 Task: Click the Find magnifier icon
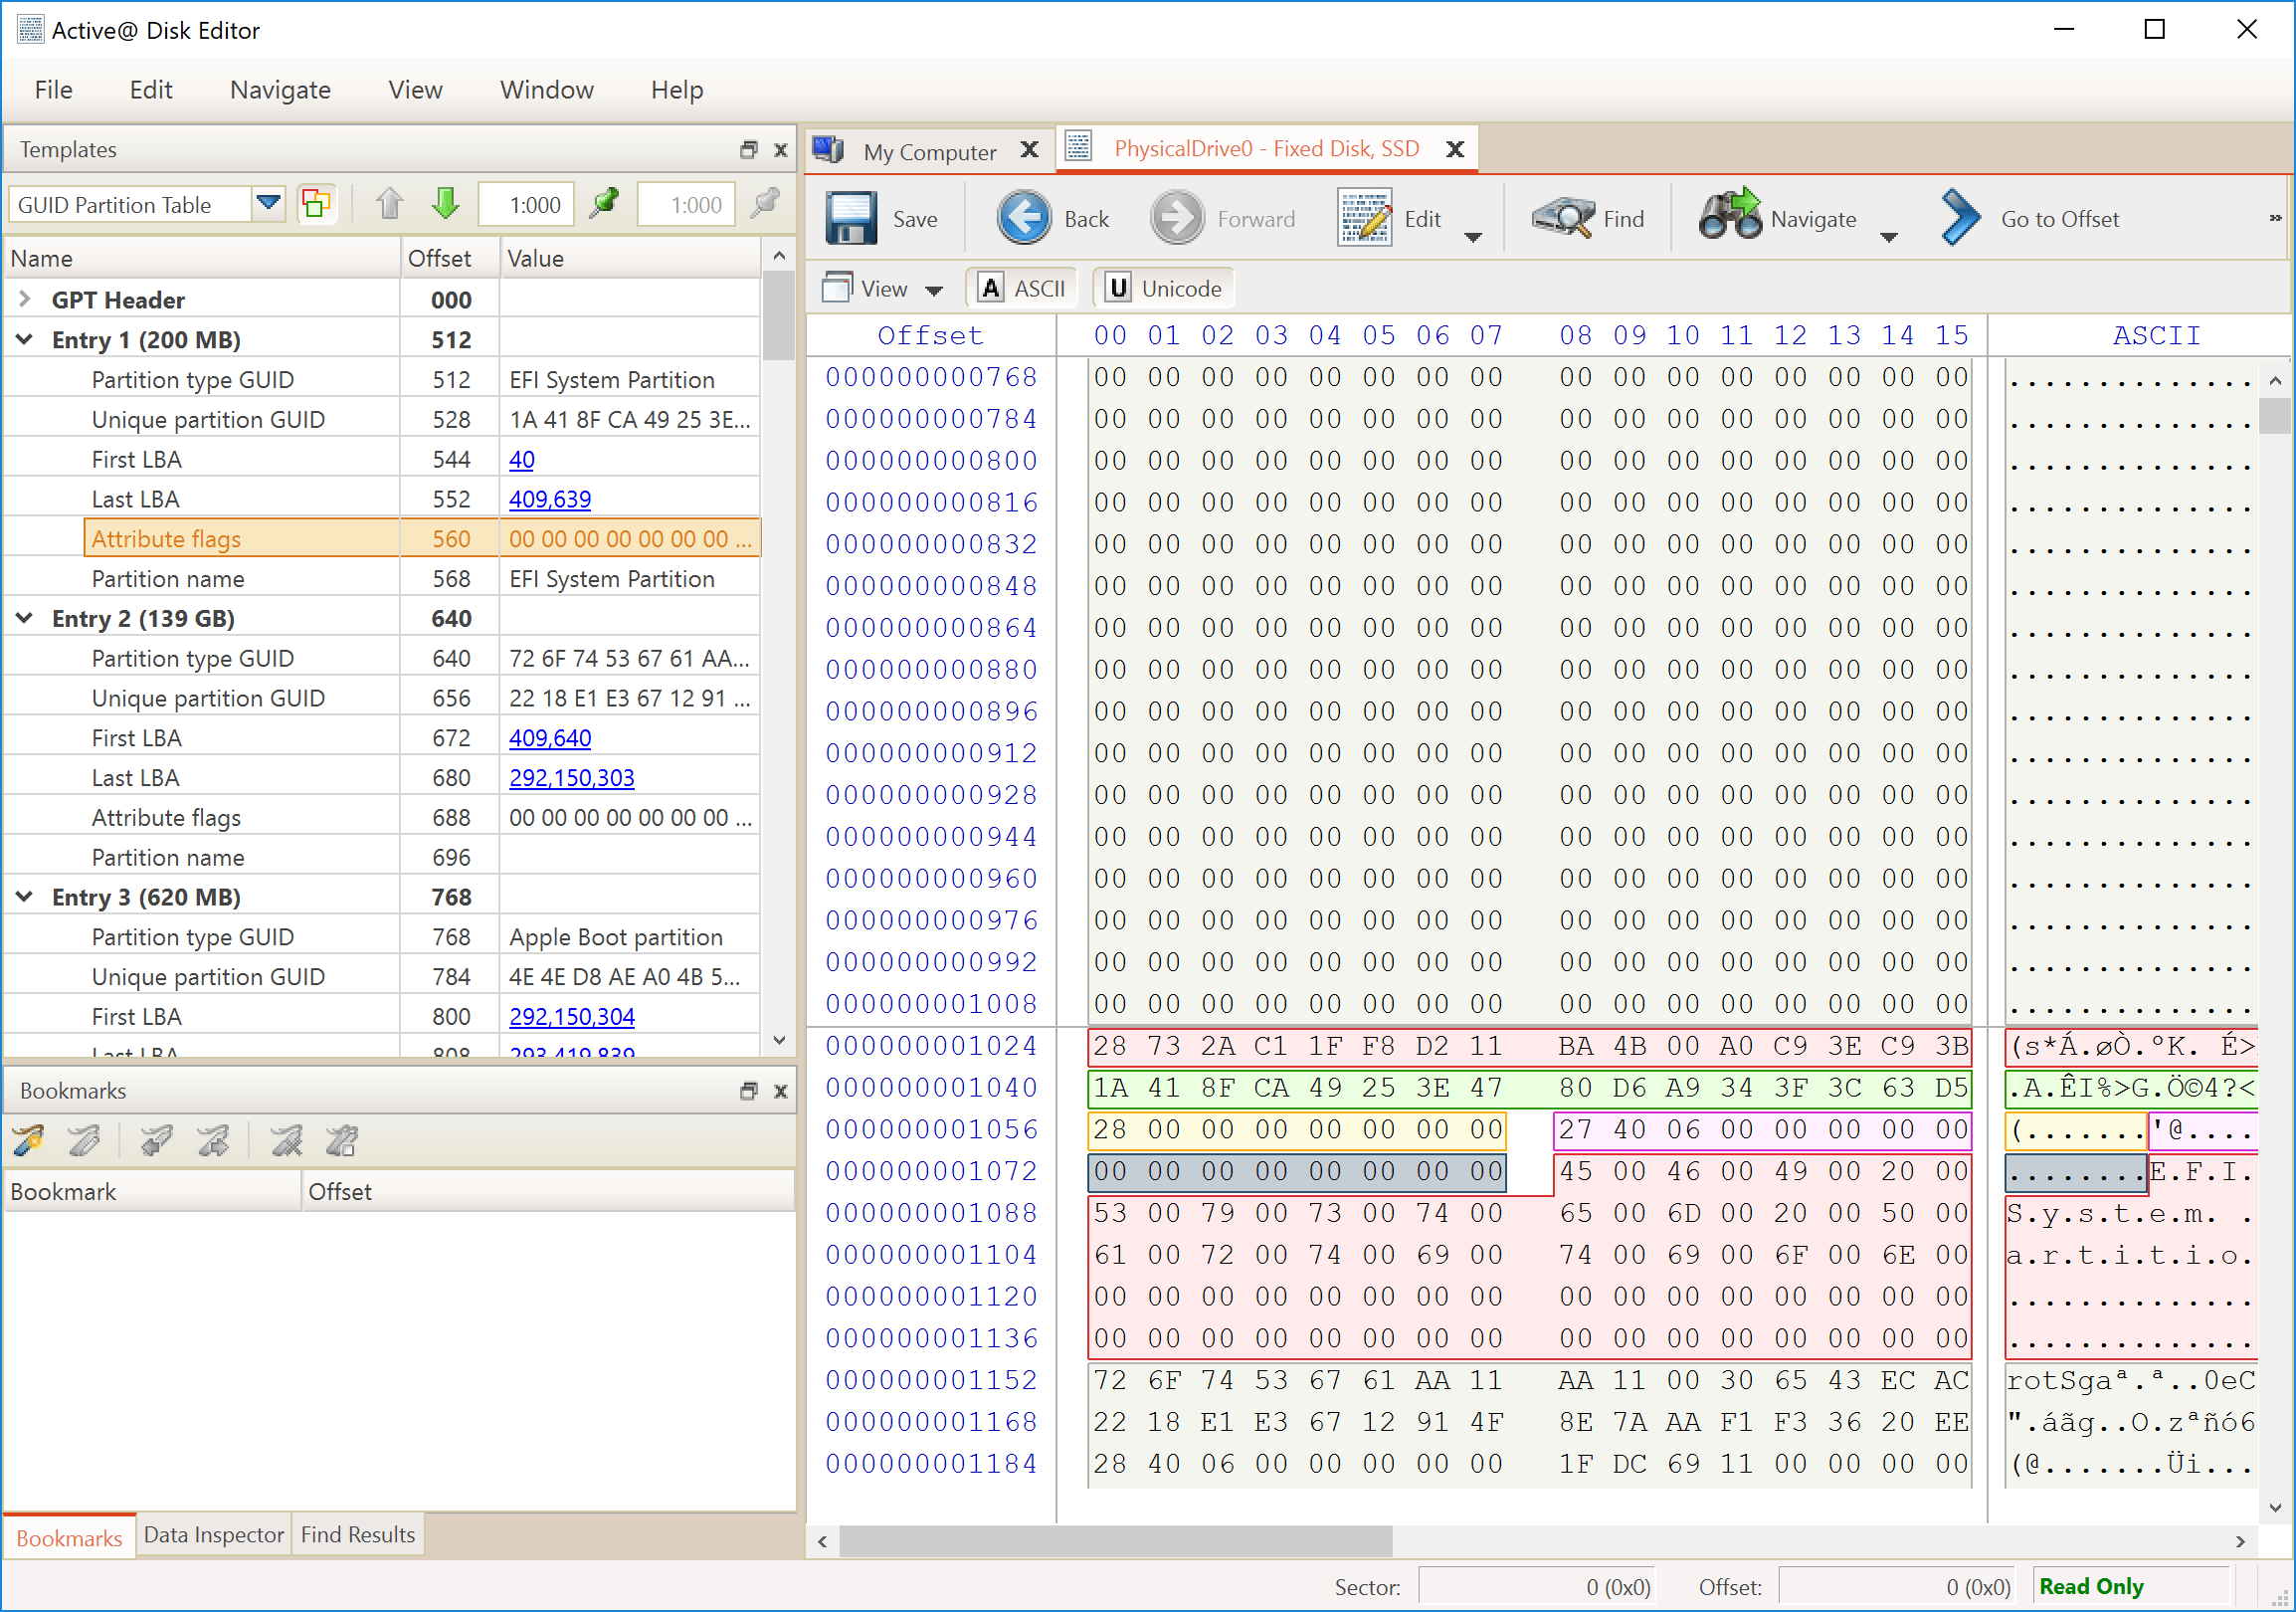1563,218
